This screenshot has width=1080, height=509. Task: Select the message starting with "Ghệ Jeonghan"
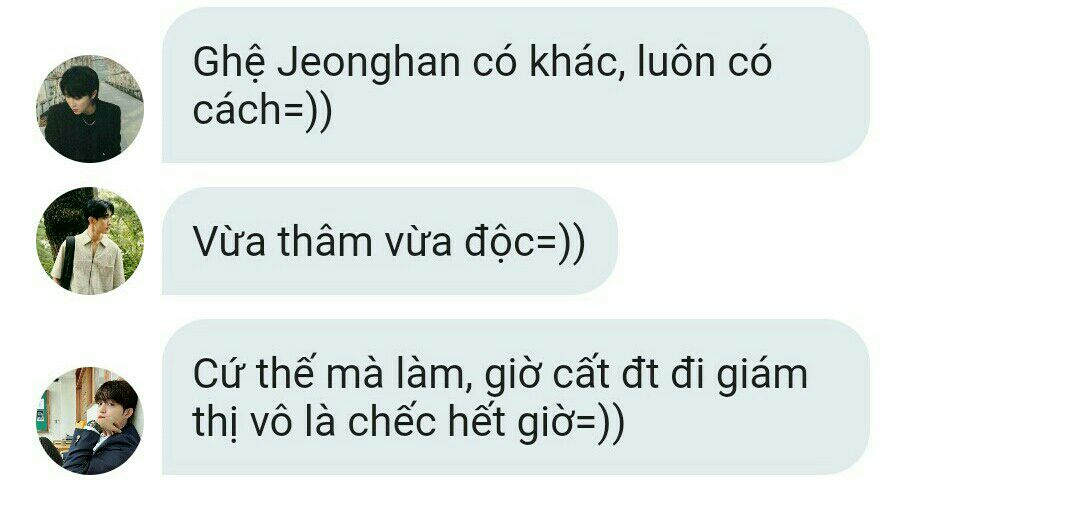[x=515, y=85]
